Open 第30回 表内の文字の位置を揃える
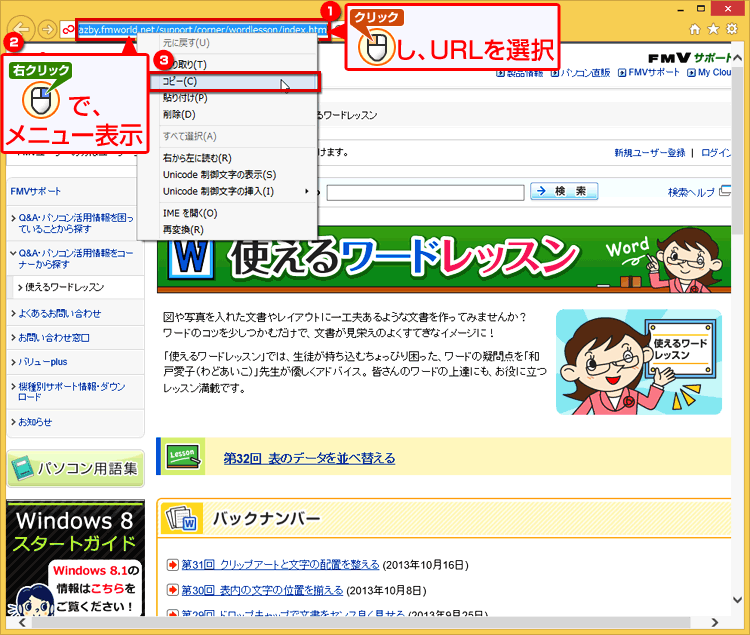 coord(262,590)
